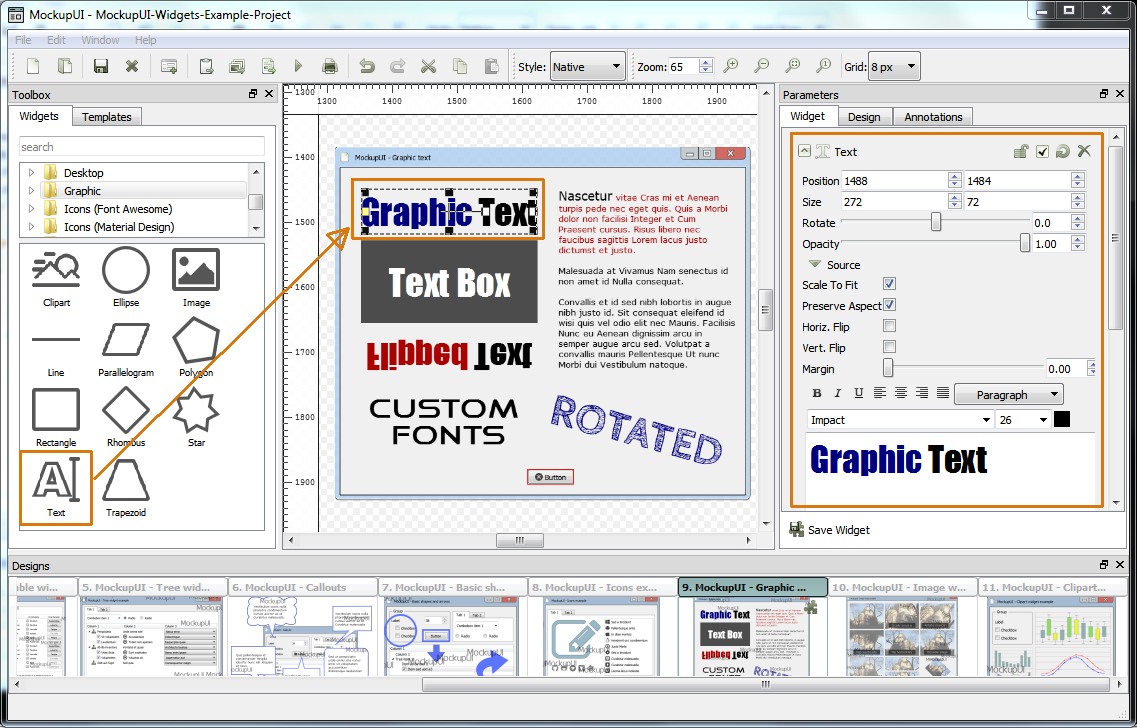Open the Window menu
1137x728 pixels.
pyautogui.click(x=100, y=40)
